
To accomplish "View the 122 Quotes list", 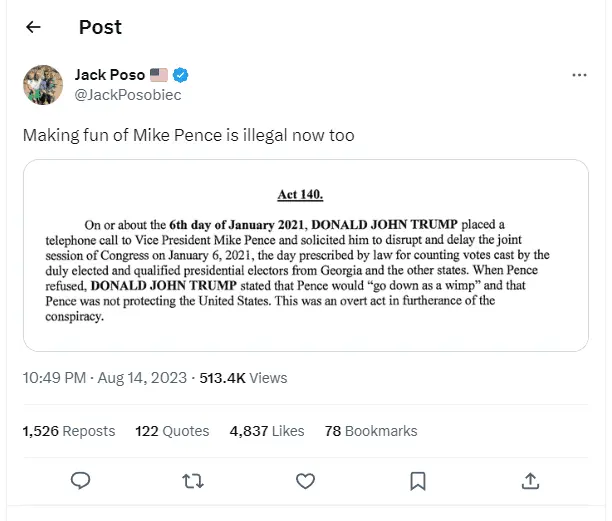I will pyautogui.click(x=172, y=431).
